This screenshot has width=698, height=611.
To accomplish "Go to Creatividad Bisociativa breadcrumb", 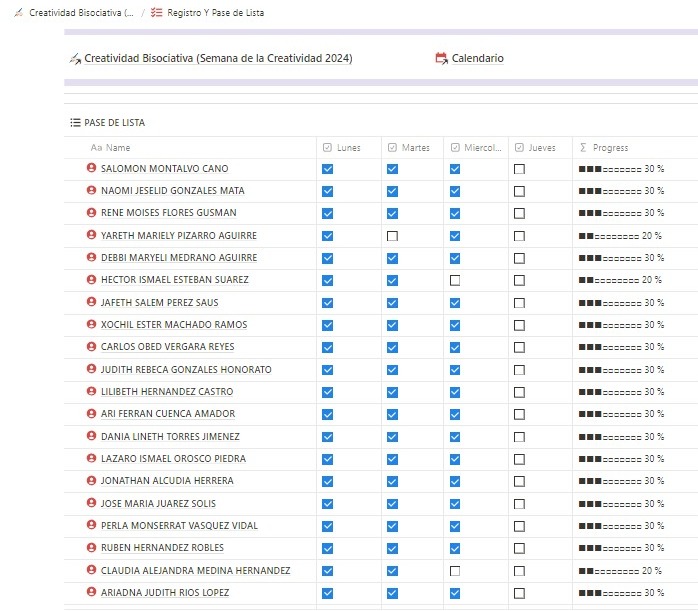I will click(x=74, y=12).
